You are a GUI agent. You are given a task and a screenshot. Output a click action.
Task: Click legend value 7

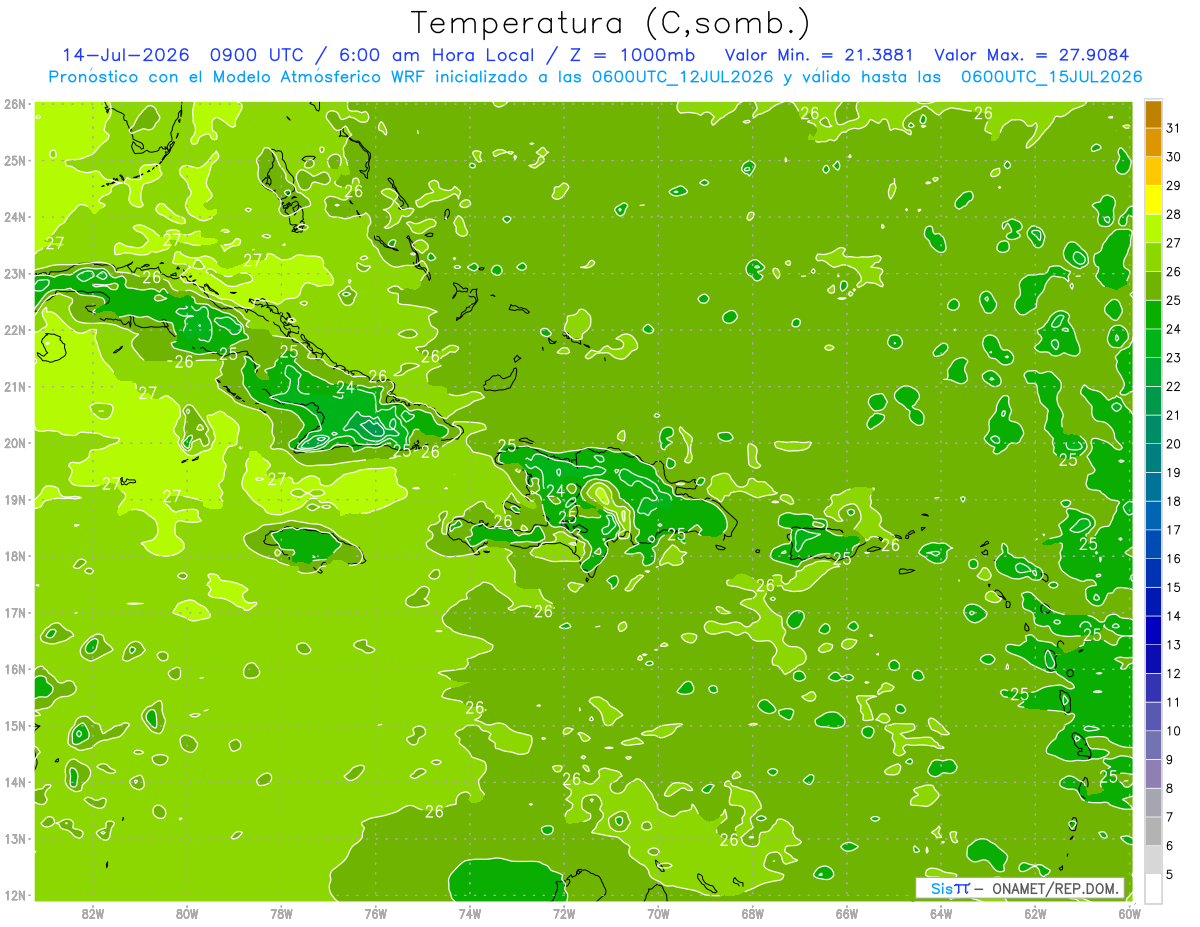[x=1170, y=817]
